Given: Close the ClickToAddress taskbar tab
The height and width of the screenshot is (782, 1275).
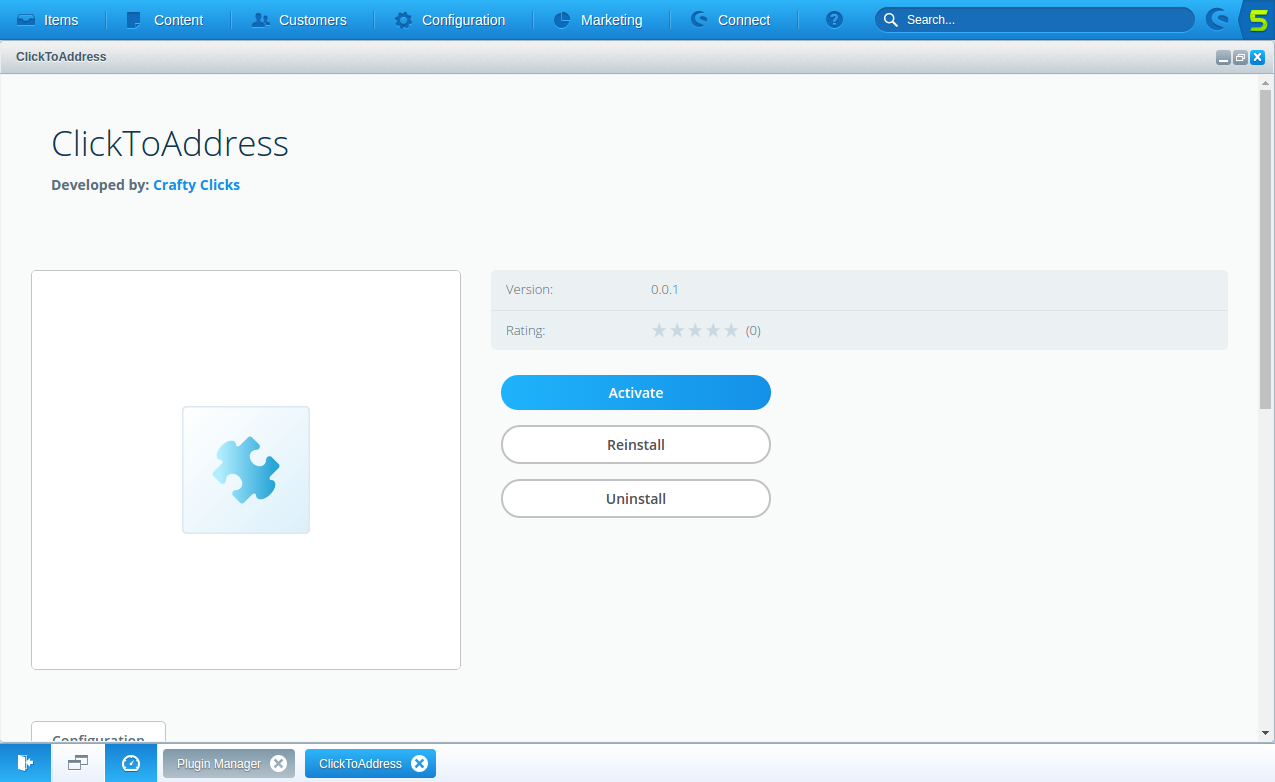Looking at the screenshot, I should pos(420,764).
